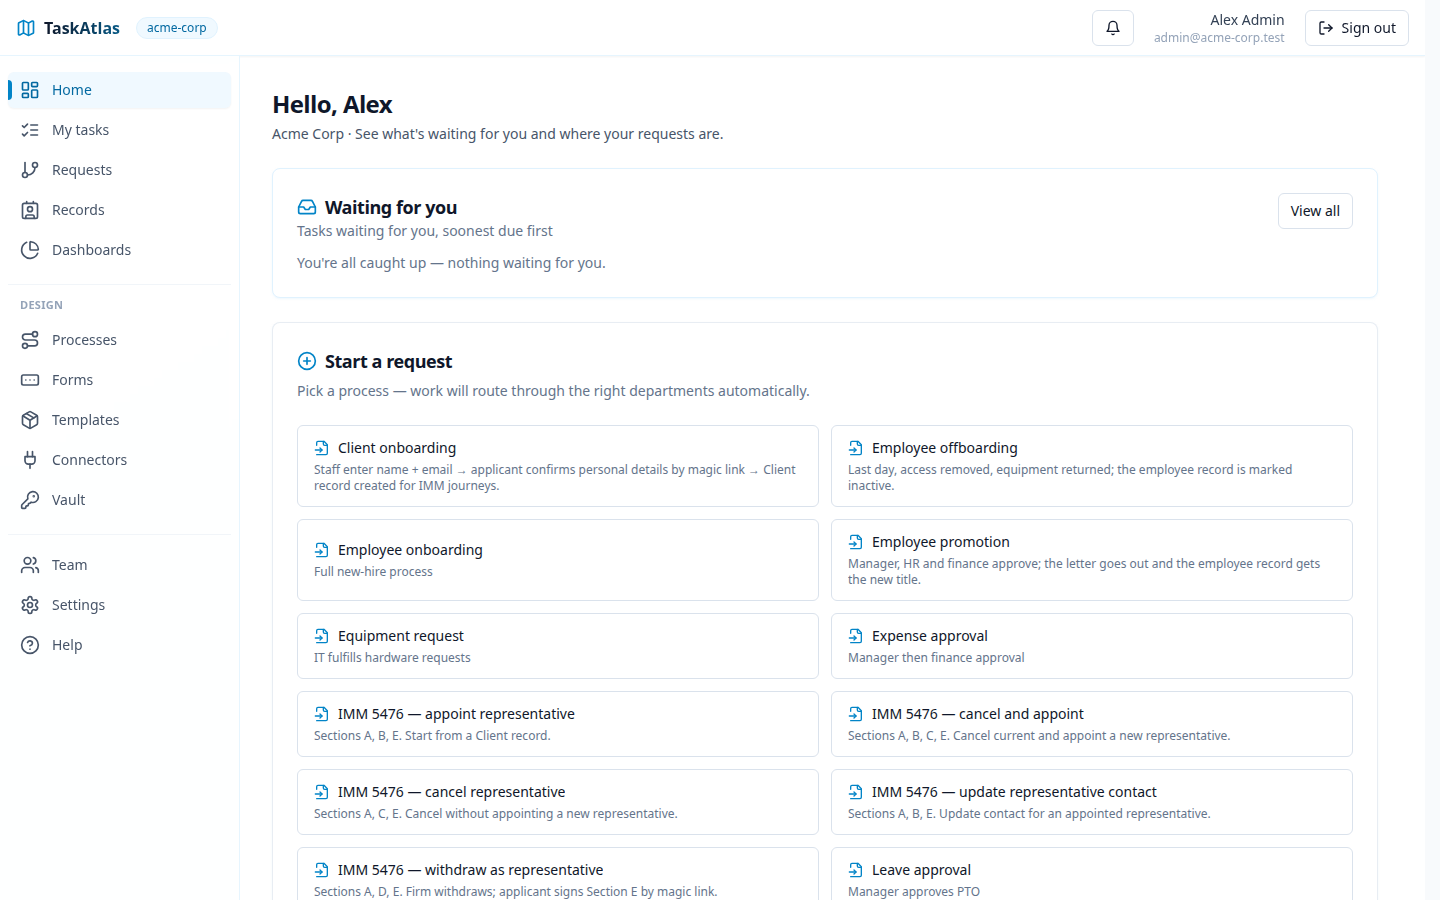1440x900 pixels.
Task: Start an Expense approval request
Action: [x=1092, y=646]
